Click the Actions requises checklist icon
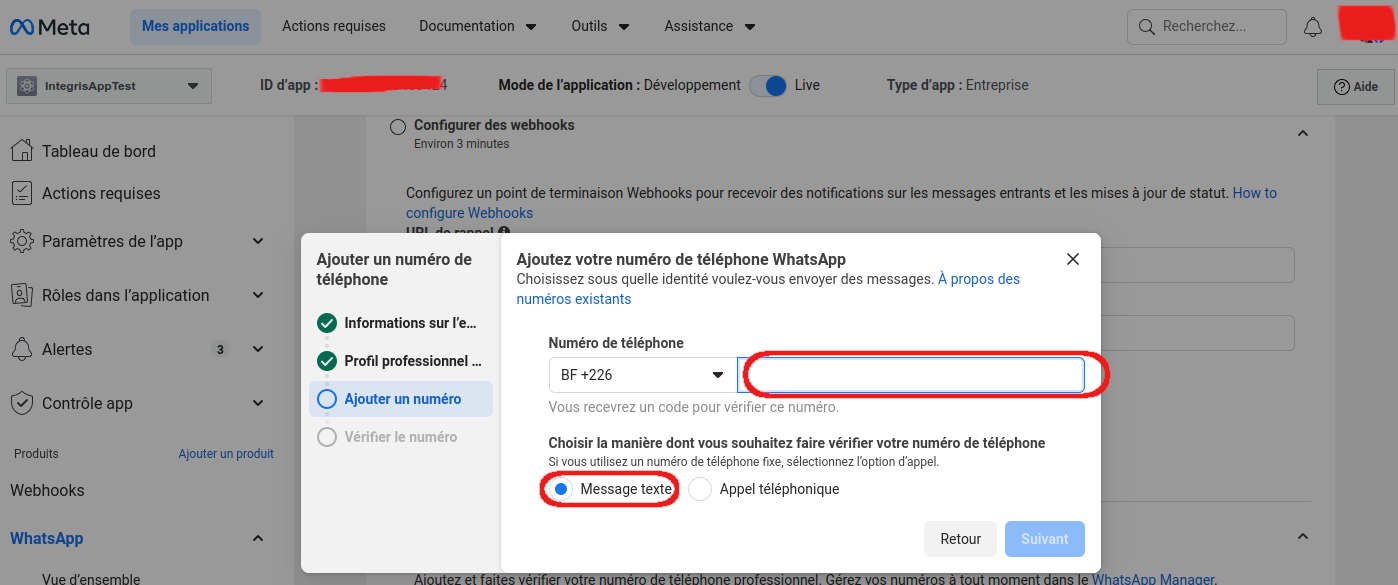 click(x=22, y=193)
